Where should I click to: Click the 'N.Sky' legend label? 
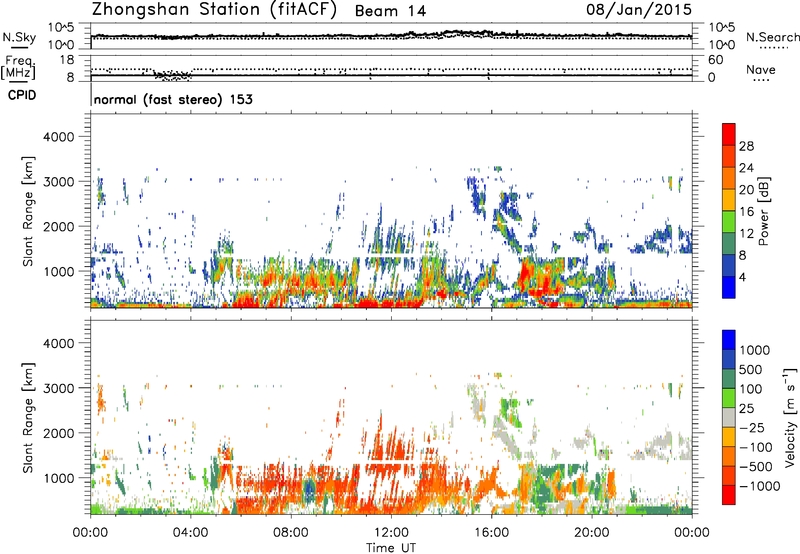click(19, 37)
